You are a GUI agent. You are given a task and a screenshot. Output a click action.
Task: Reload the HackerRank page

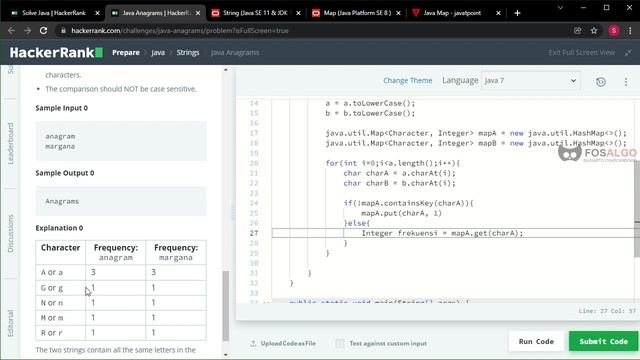tap(44, 31)
